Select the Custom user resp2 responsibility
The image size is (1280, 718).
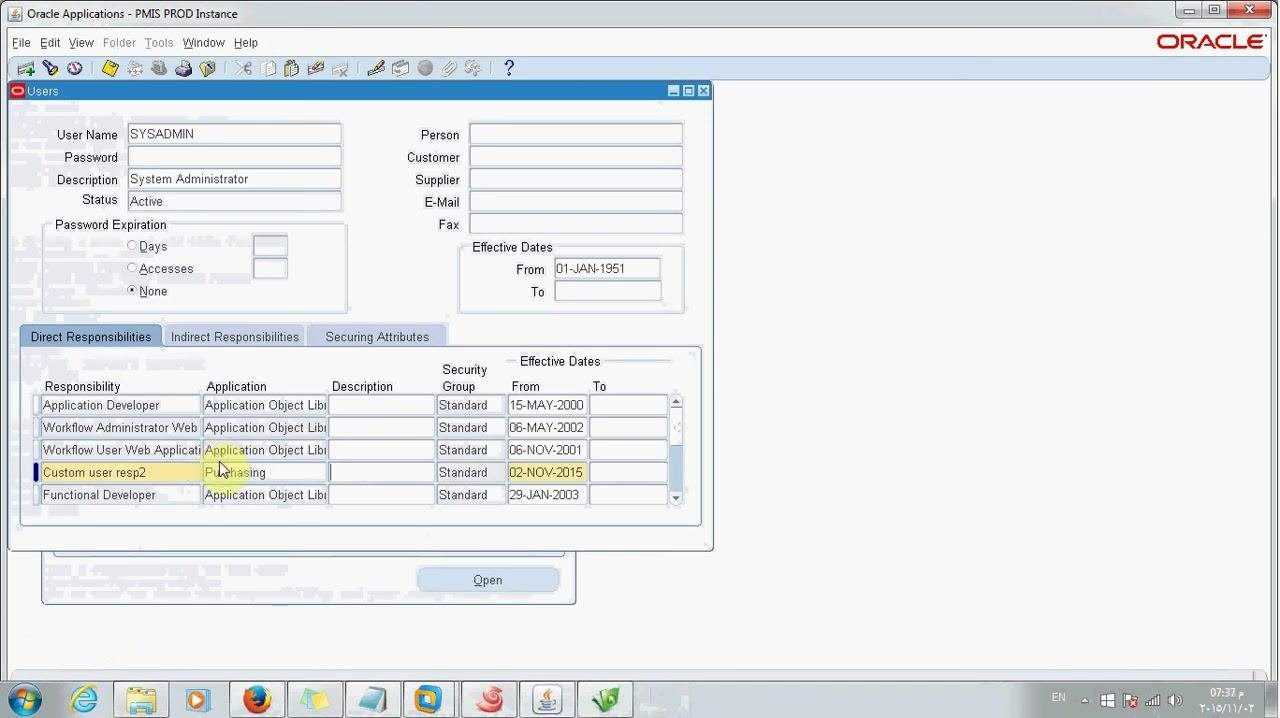point(120,472)
